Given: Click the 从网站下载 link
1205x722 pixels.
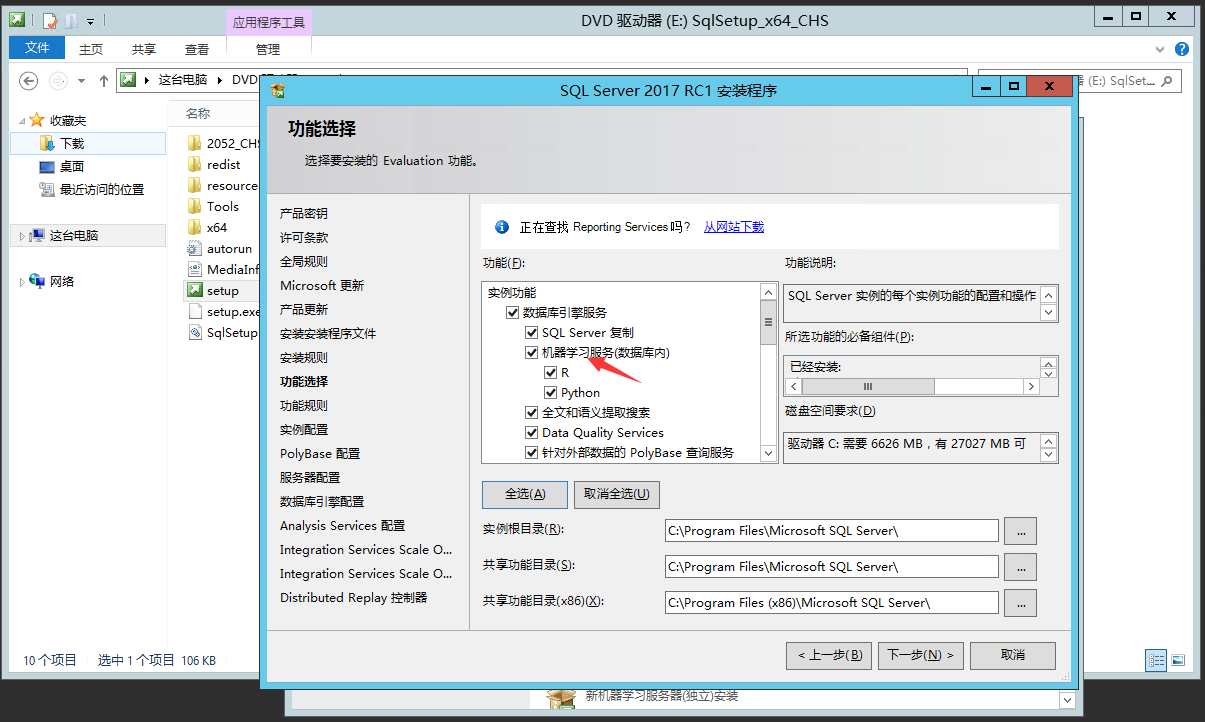Looking at the screenshot, I should point(733,227).
